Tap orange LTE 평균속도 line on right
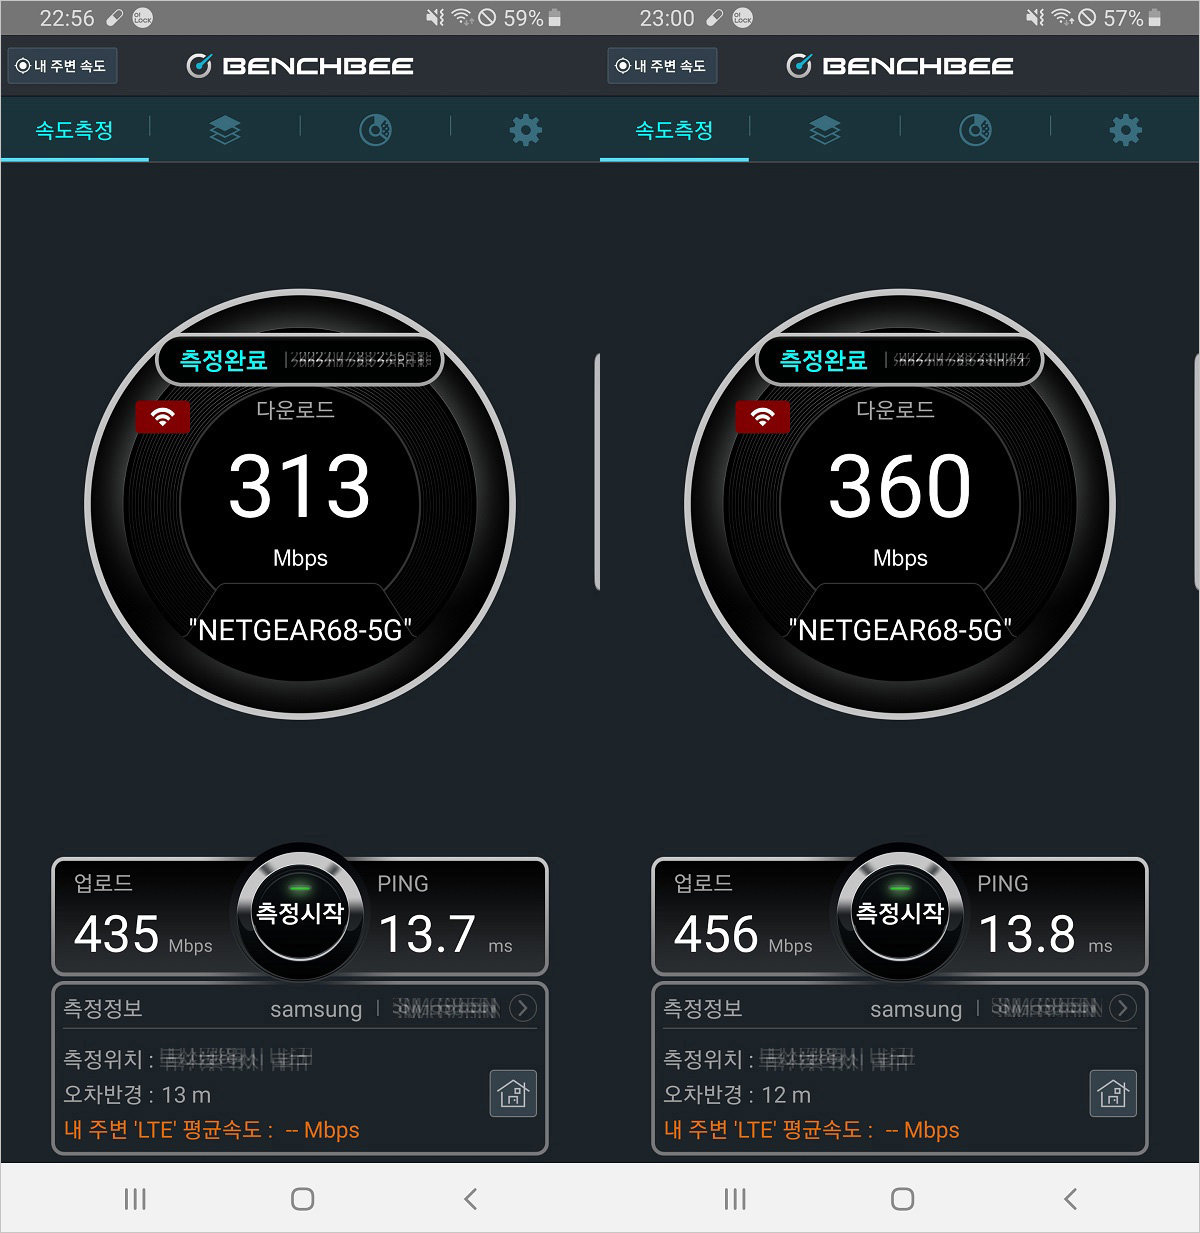1200x1233 pixels. pos(811,1130)
